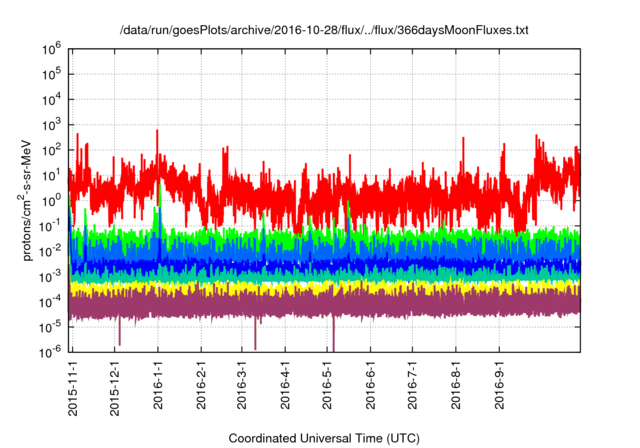Select the 2016-7-1 date tick label
The height and width of the screenshot is (448, 640).
pyautogui.click(x=412, y=386)
